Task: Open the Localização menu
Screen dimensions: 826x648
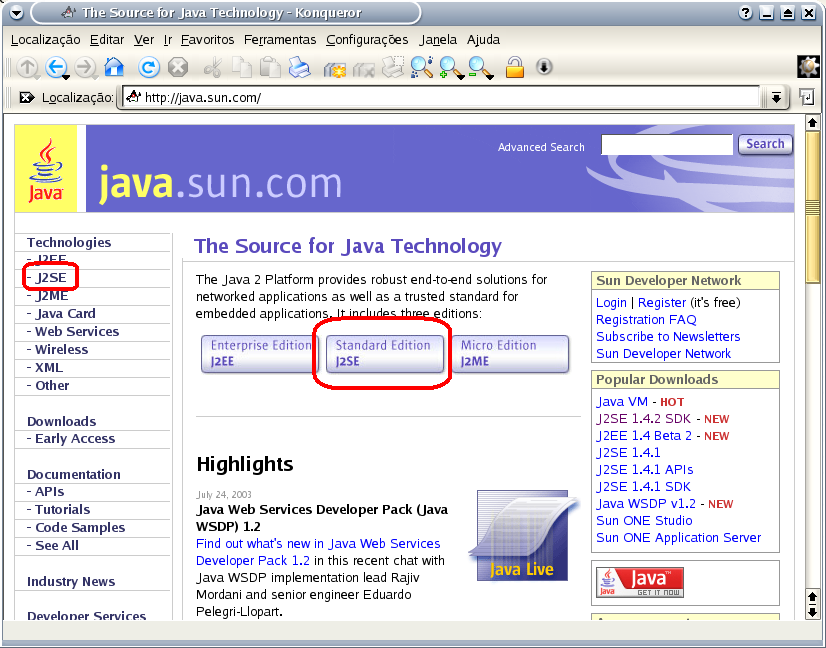Action: click(x=45, y=40)
